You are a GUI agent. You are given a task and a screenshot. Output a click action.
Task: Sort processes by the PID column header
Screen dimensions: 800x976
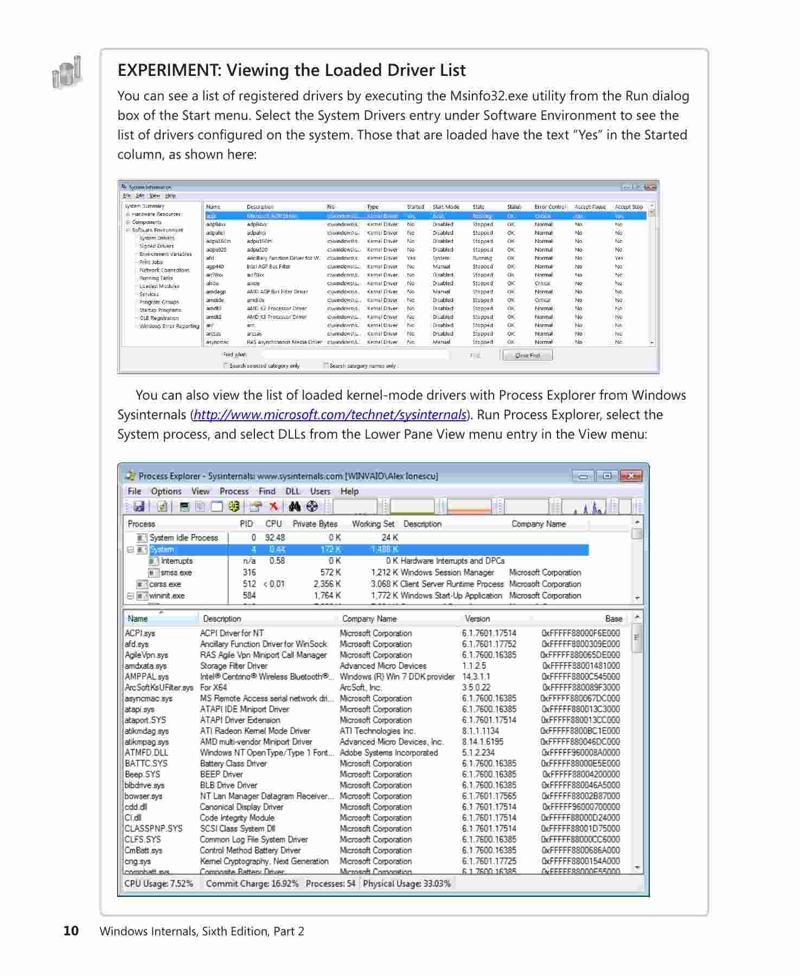tap(247, 524)
